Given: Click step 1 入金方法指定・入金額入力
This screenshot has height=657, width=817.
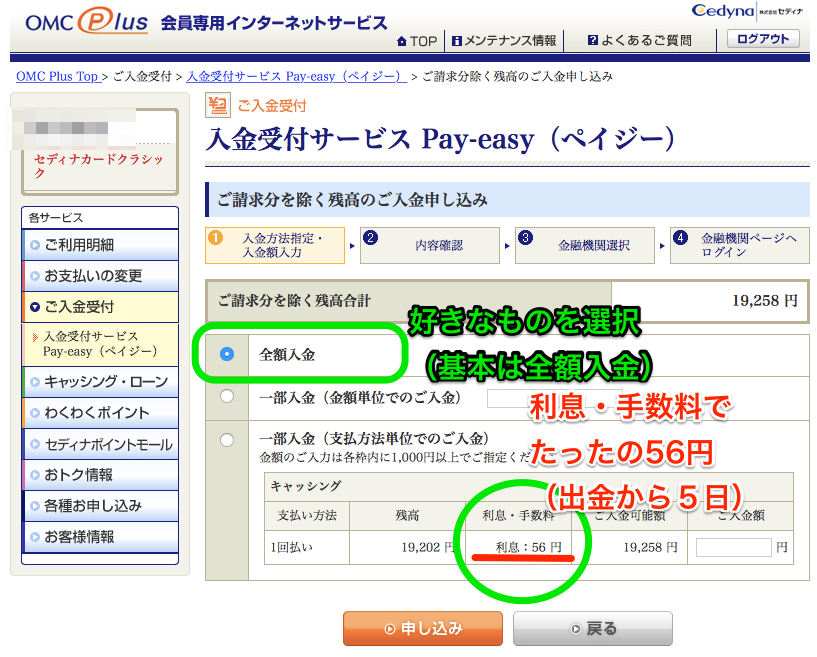Looking at the screenshot, I should click(x=275, y=245).
